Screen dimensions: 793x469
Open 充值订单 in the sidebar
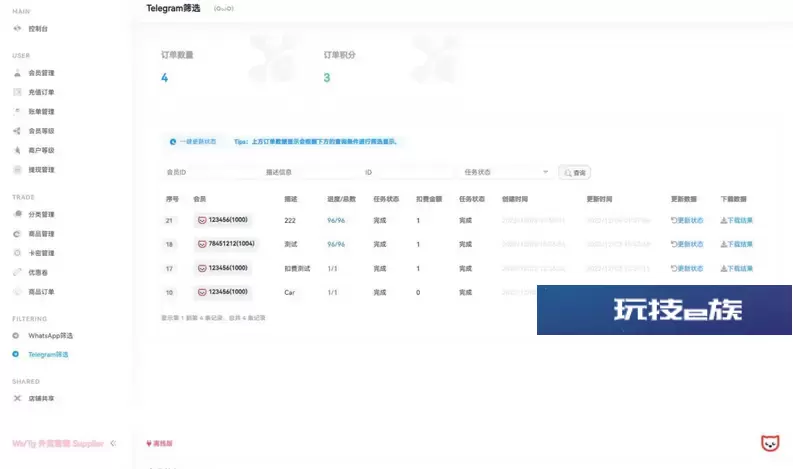point(41,92)
